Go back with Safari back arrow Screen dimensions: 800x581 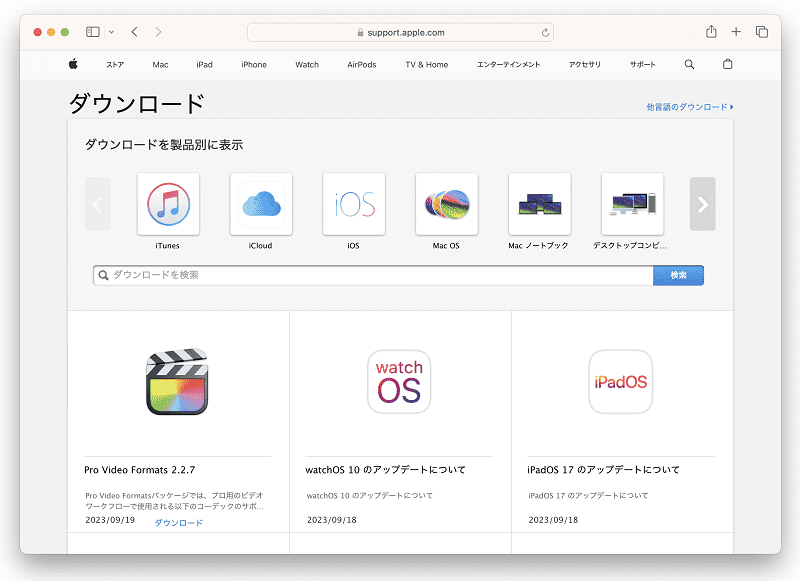pyautogui.click(x=134, y=32)
